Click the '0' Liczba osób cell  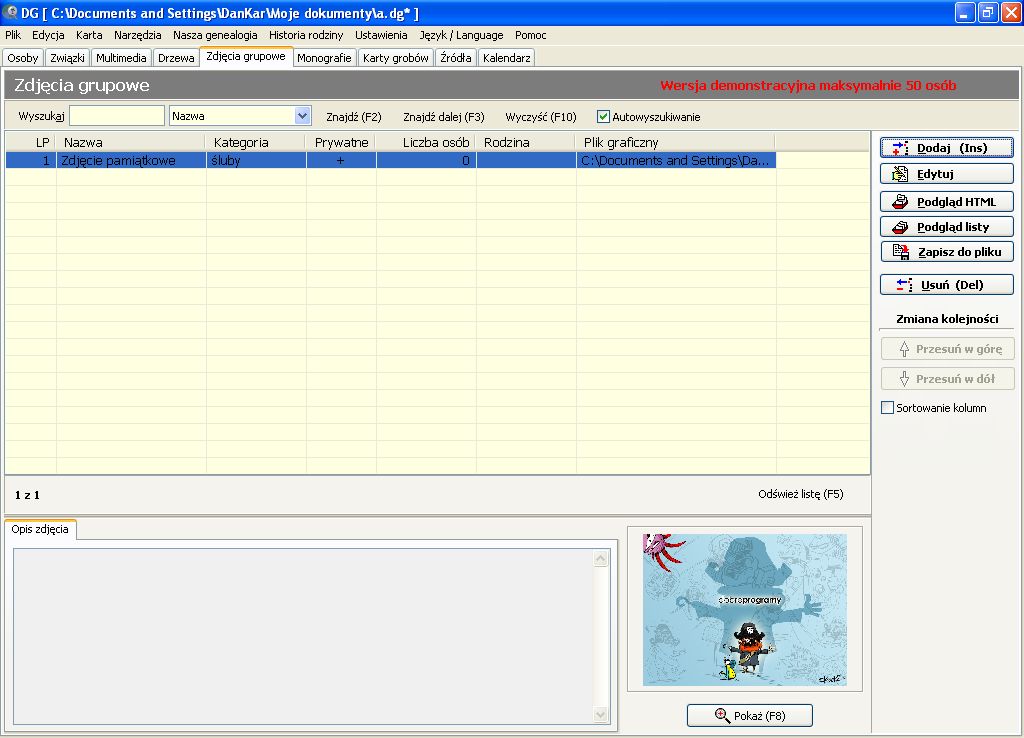pos(426,161)
